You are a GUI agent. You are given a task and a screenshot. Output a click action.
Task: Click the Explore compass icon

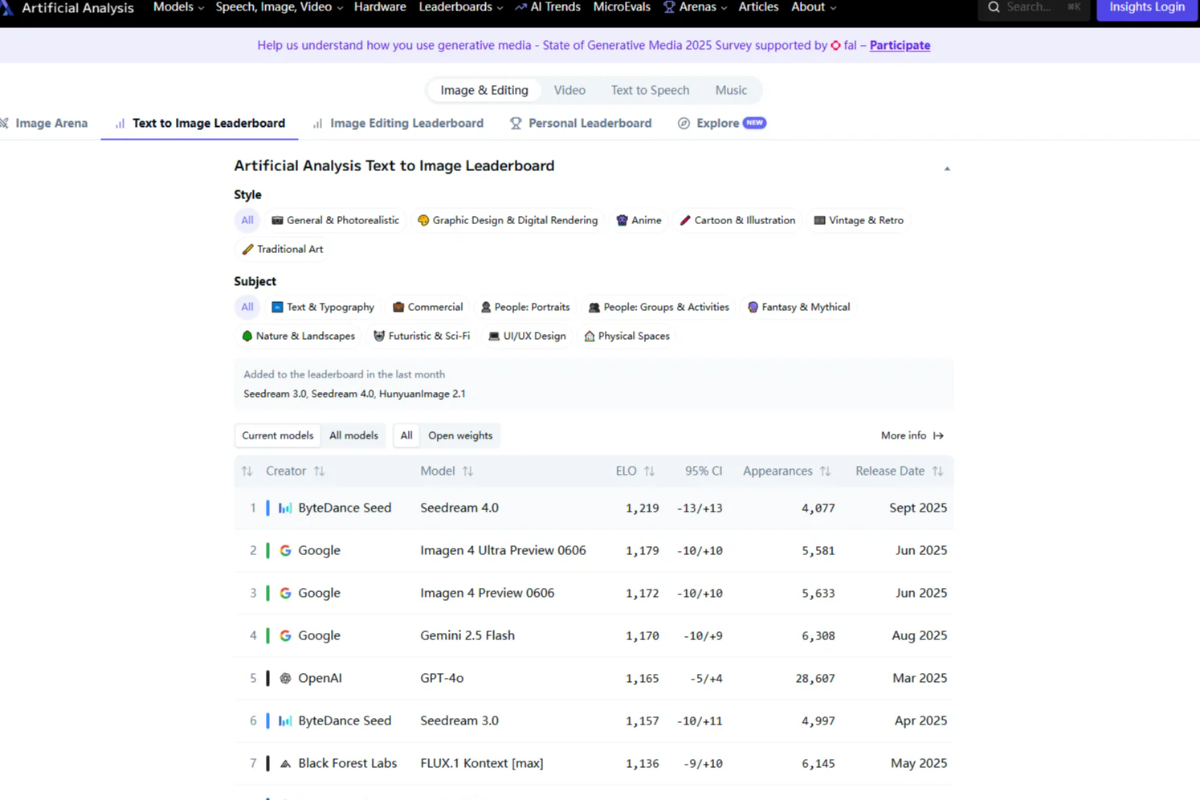tap(684, 123)
